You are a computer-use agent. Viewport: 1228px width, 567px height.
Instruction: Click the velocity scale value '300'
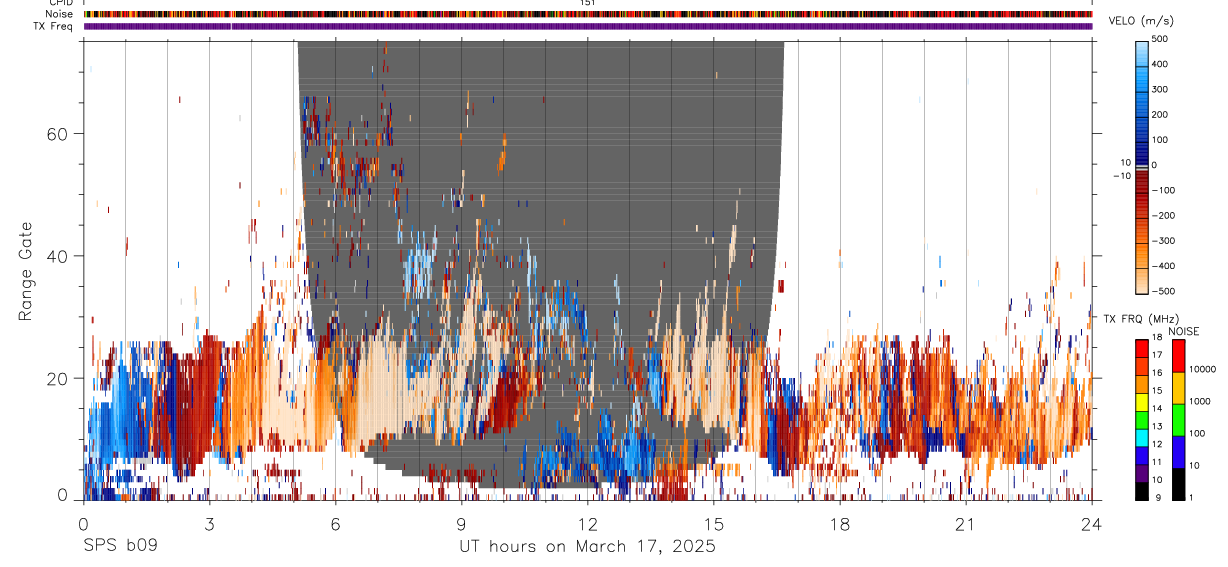(x=1160, y=89)
